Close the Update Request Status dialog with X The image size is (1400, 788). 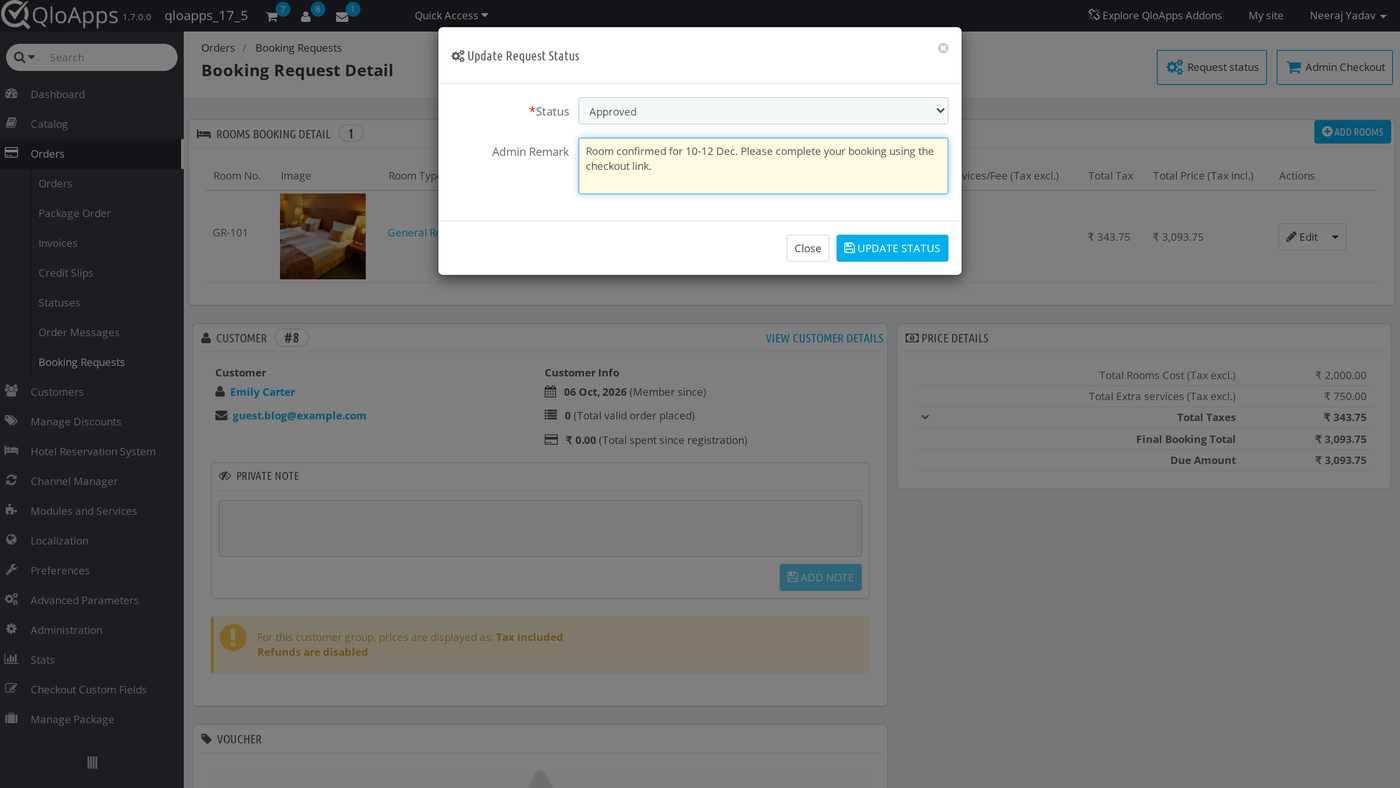coord(943,48)
